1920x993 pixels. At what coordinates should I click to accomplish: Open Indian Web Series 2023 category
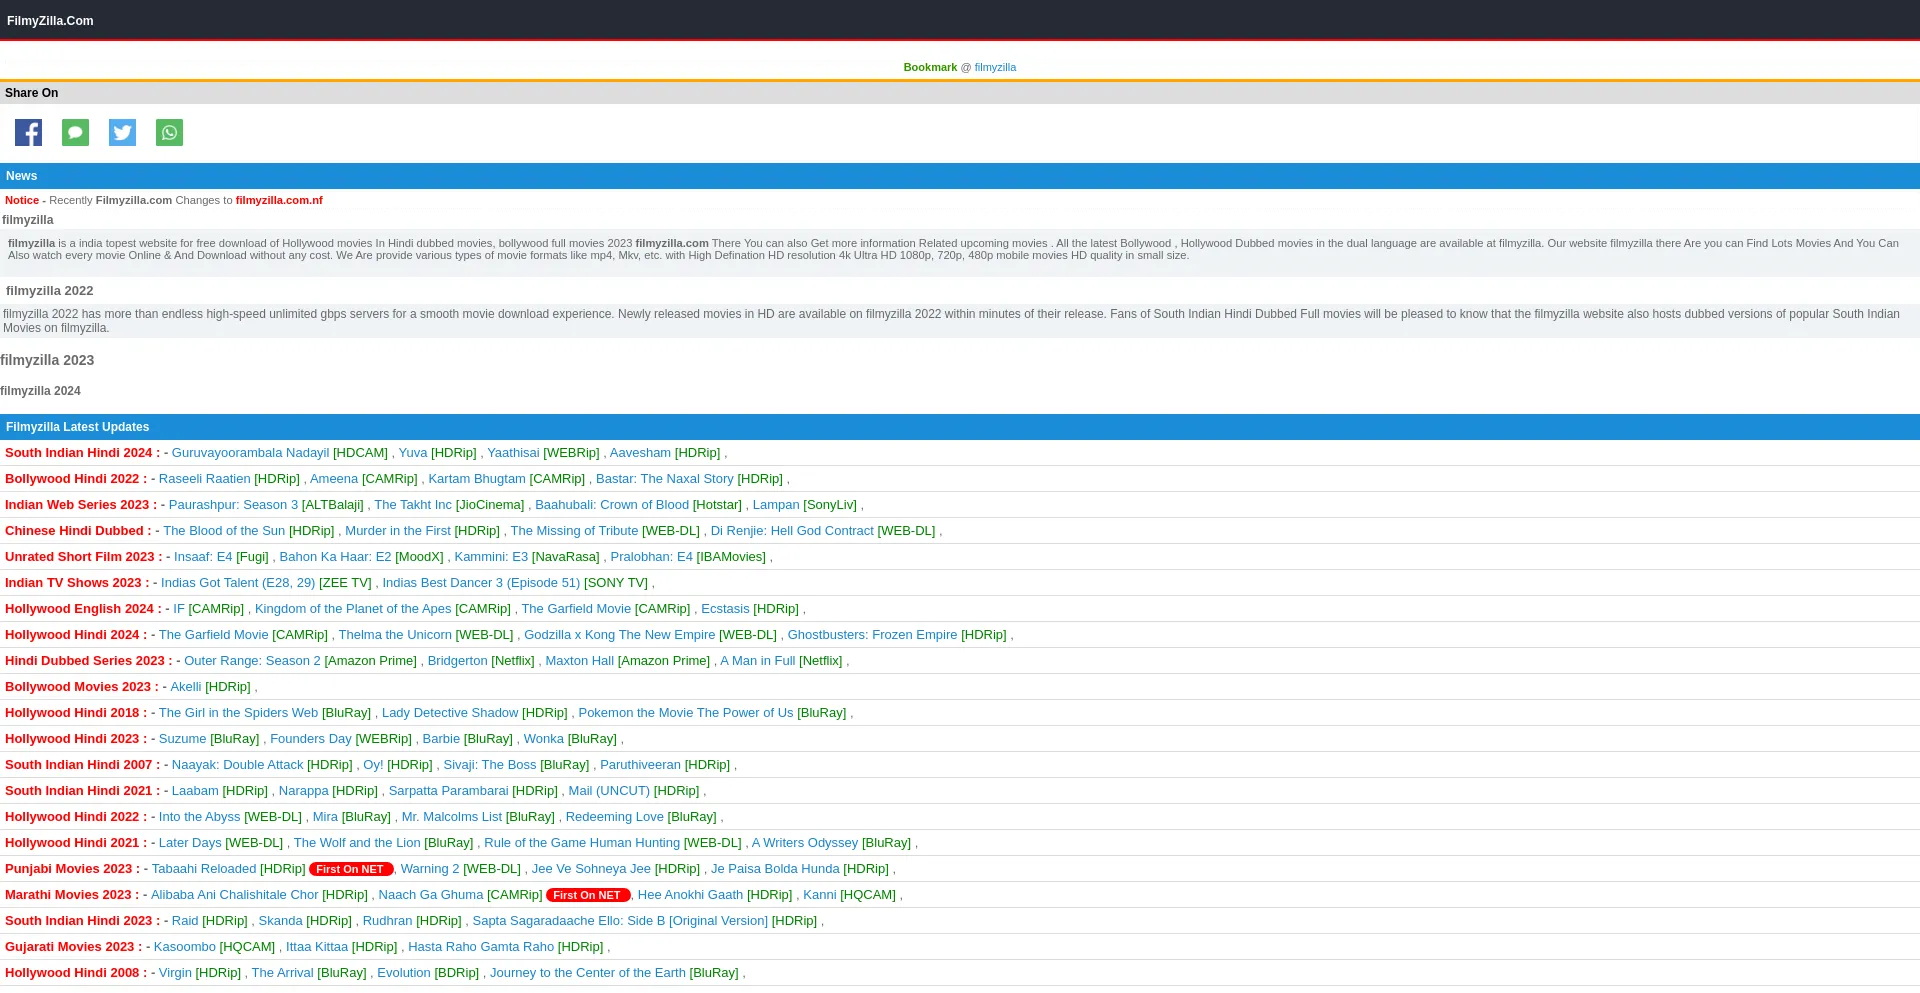tap(77, 505)
